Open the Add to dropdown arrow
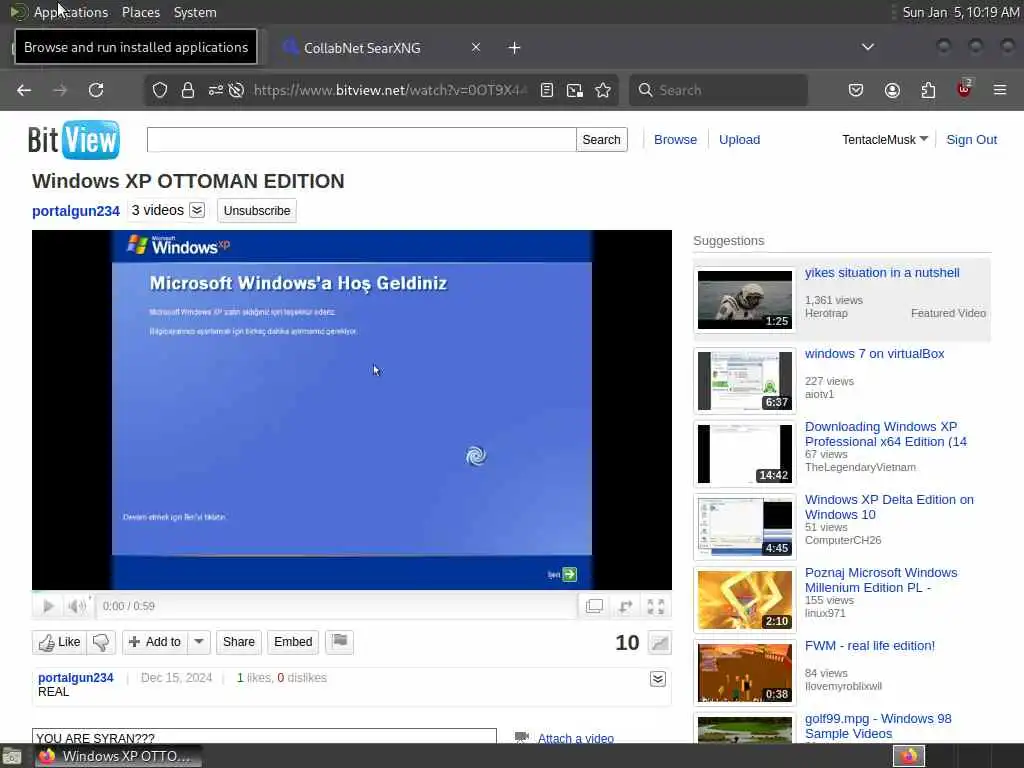 199,642
